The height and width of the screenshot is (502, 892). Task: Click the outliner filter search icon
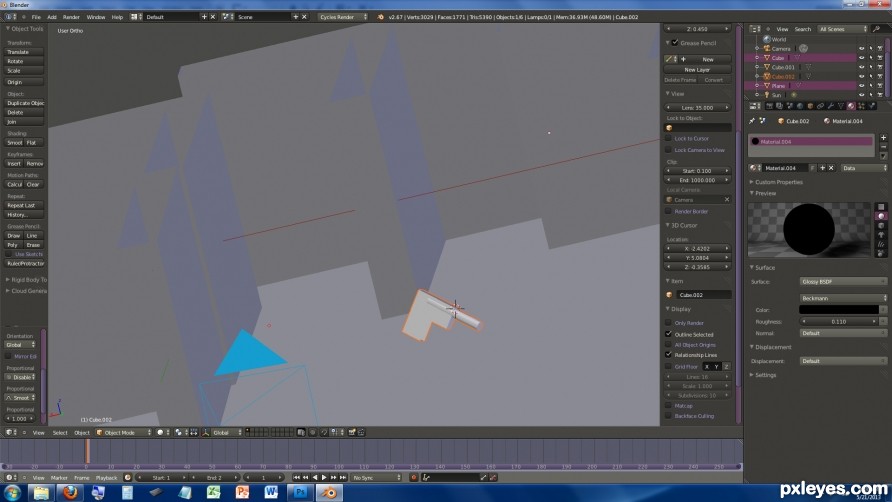877,29
